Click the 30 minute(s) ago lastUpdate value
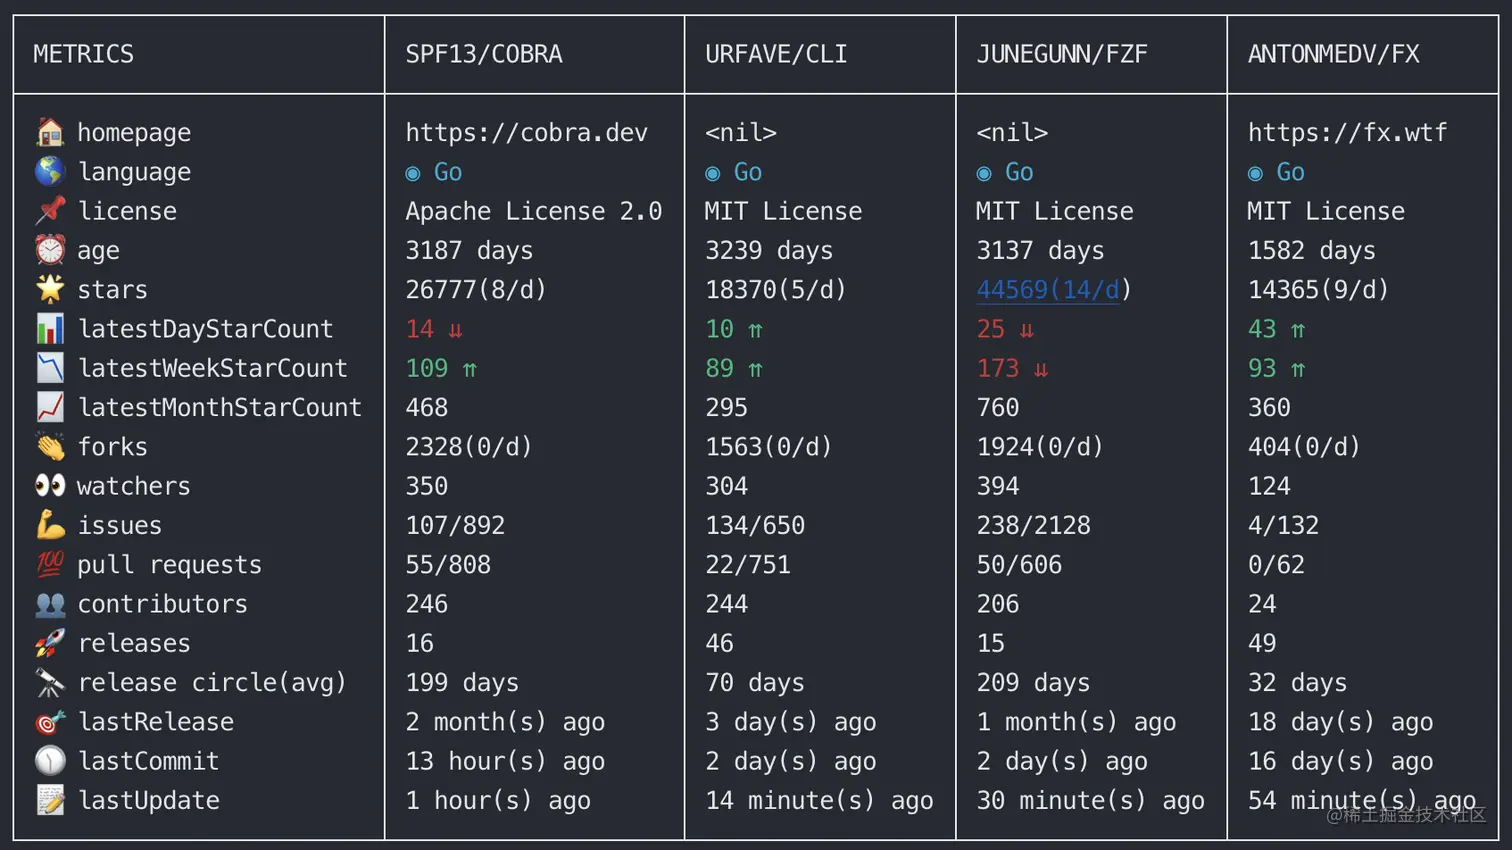 (1090, 801)
